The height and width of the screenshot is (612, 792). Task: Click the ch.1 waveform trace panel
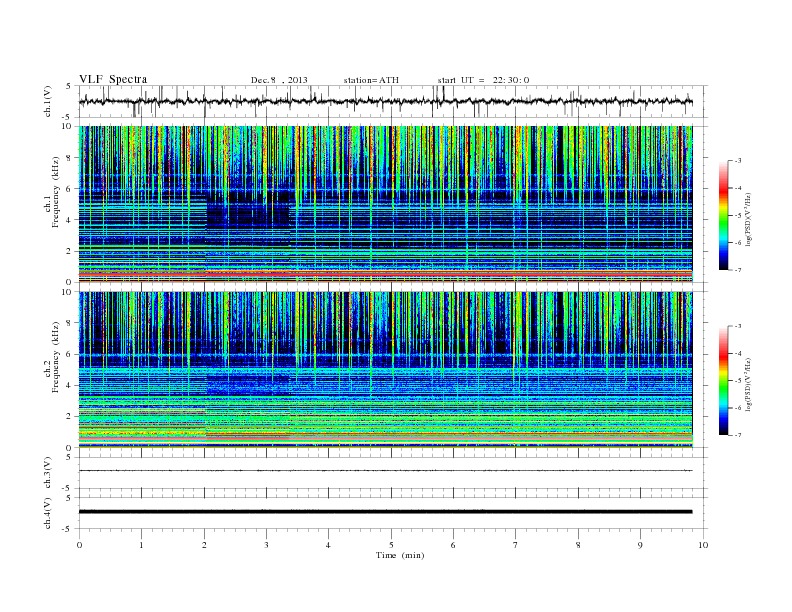click(x=393, y=101)
